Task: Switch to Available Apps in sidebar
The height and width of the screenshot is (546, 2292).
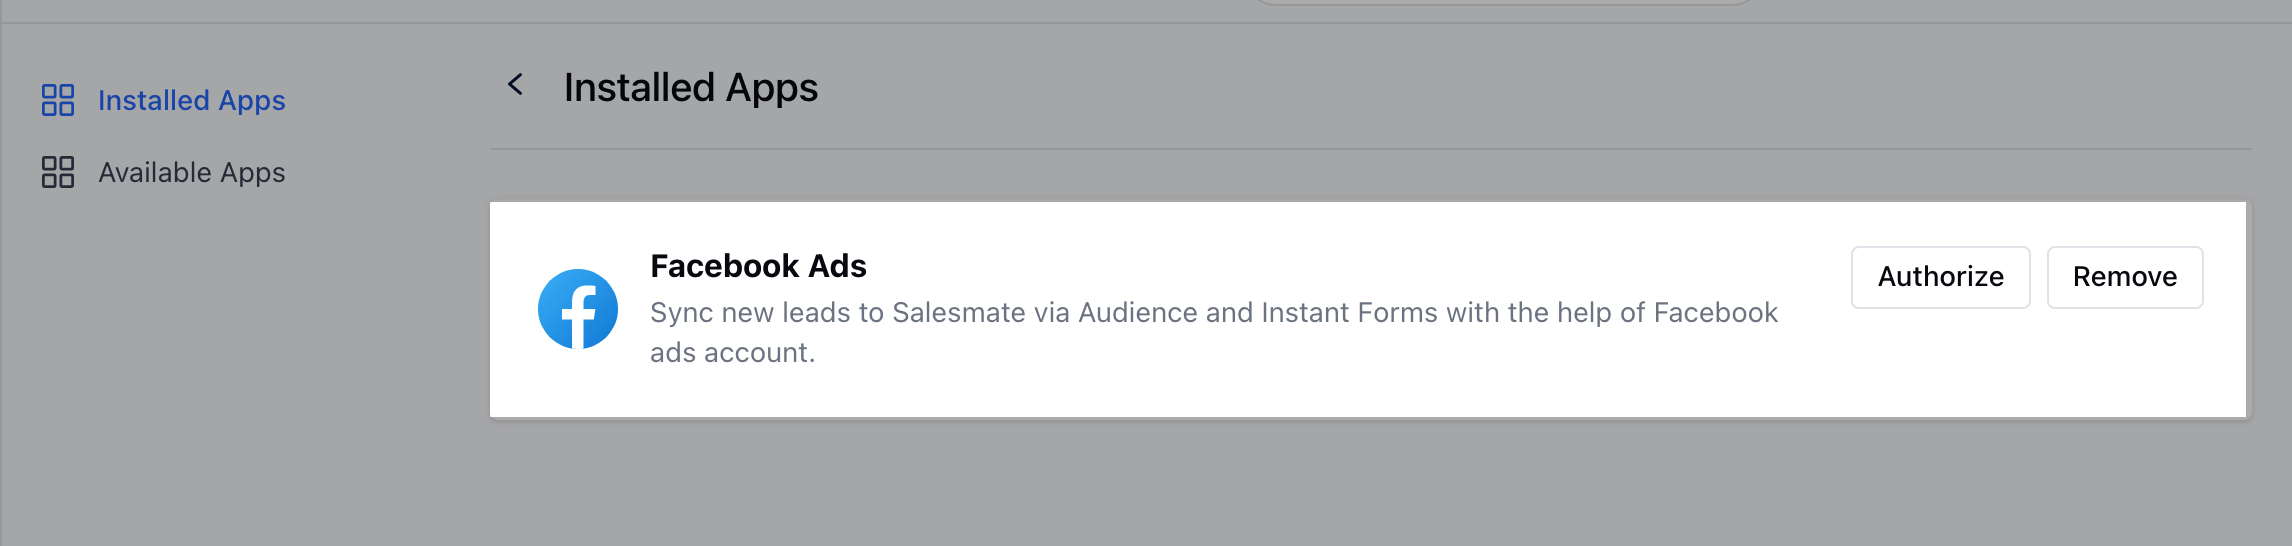Action: click(163, 172)
